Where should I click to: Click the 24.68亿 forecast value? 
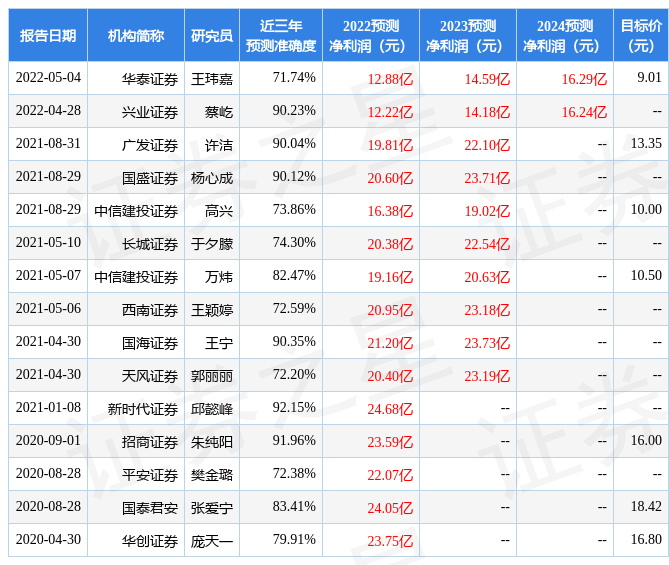pos(390,409)
